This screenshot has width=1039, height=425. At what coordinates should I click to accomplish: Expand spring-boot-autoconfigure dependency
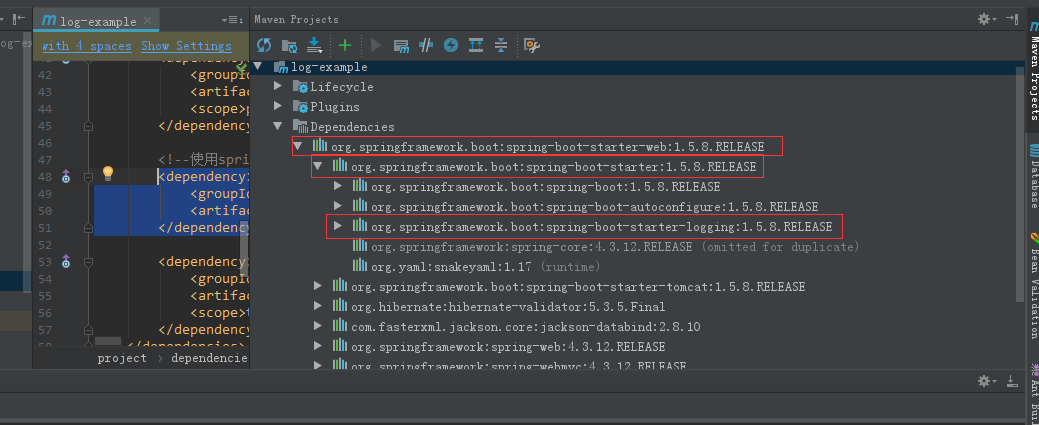coord(338,206)
